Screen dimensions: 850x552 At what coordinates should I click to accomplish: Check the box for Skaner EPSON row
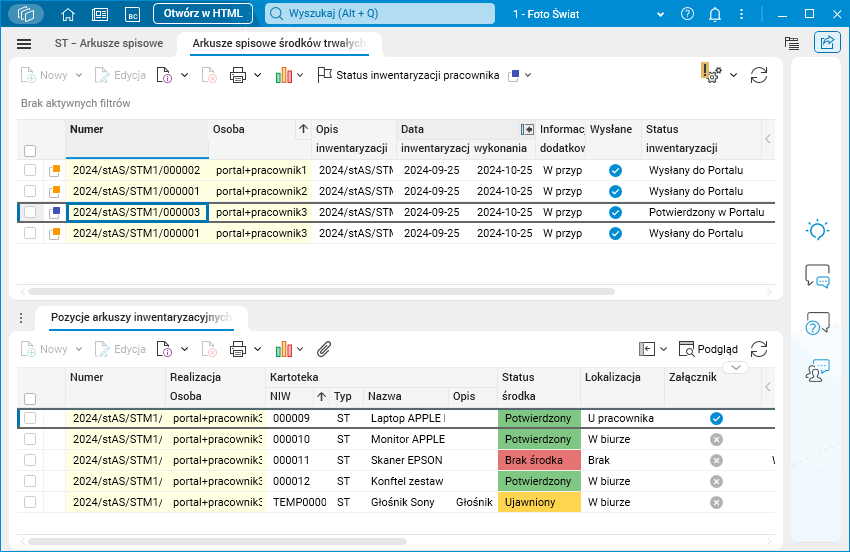coord(30,460)
